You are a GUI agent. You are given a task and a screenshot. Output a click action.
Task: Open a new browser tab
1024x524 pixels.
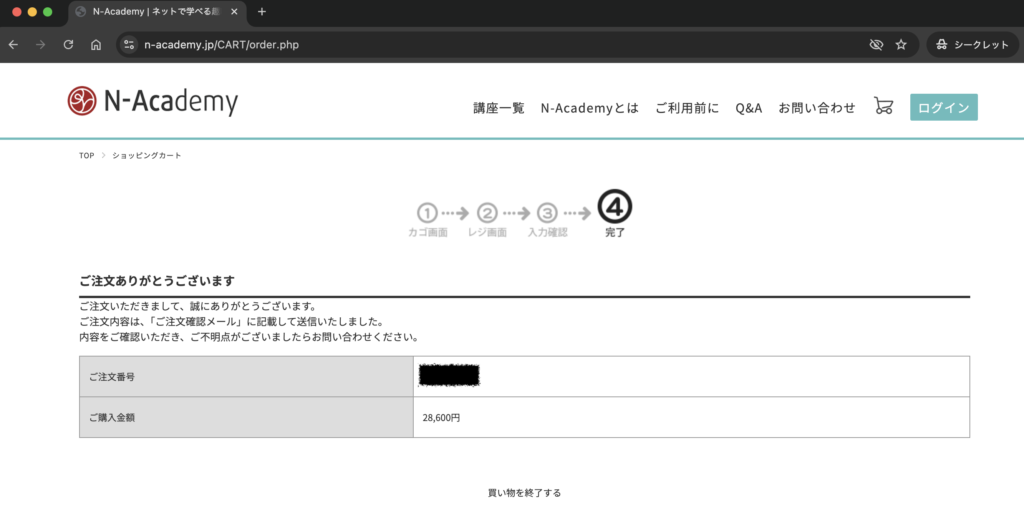click(262, 12)
